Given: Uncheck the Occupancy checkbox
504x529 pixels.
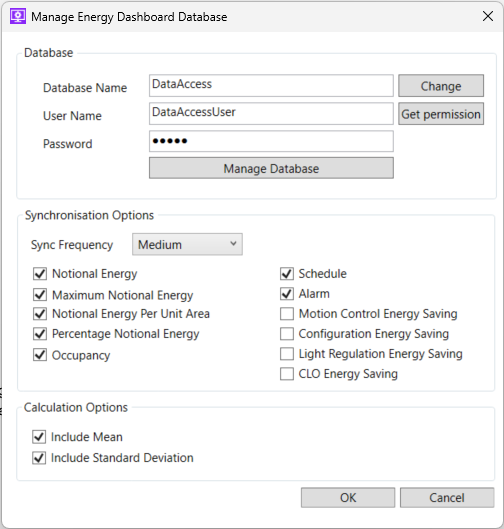Looking at the screenshot, I should [x=40, y=355].
